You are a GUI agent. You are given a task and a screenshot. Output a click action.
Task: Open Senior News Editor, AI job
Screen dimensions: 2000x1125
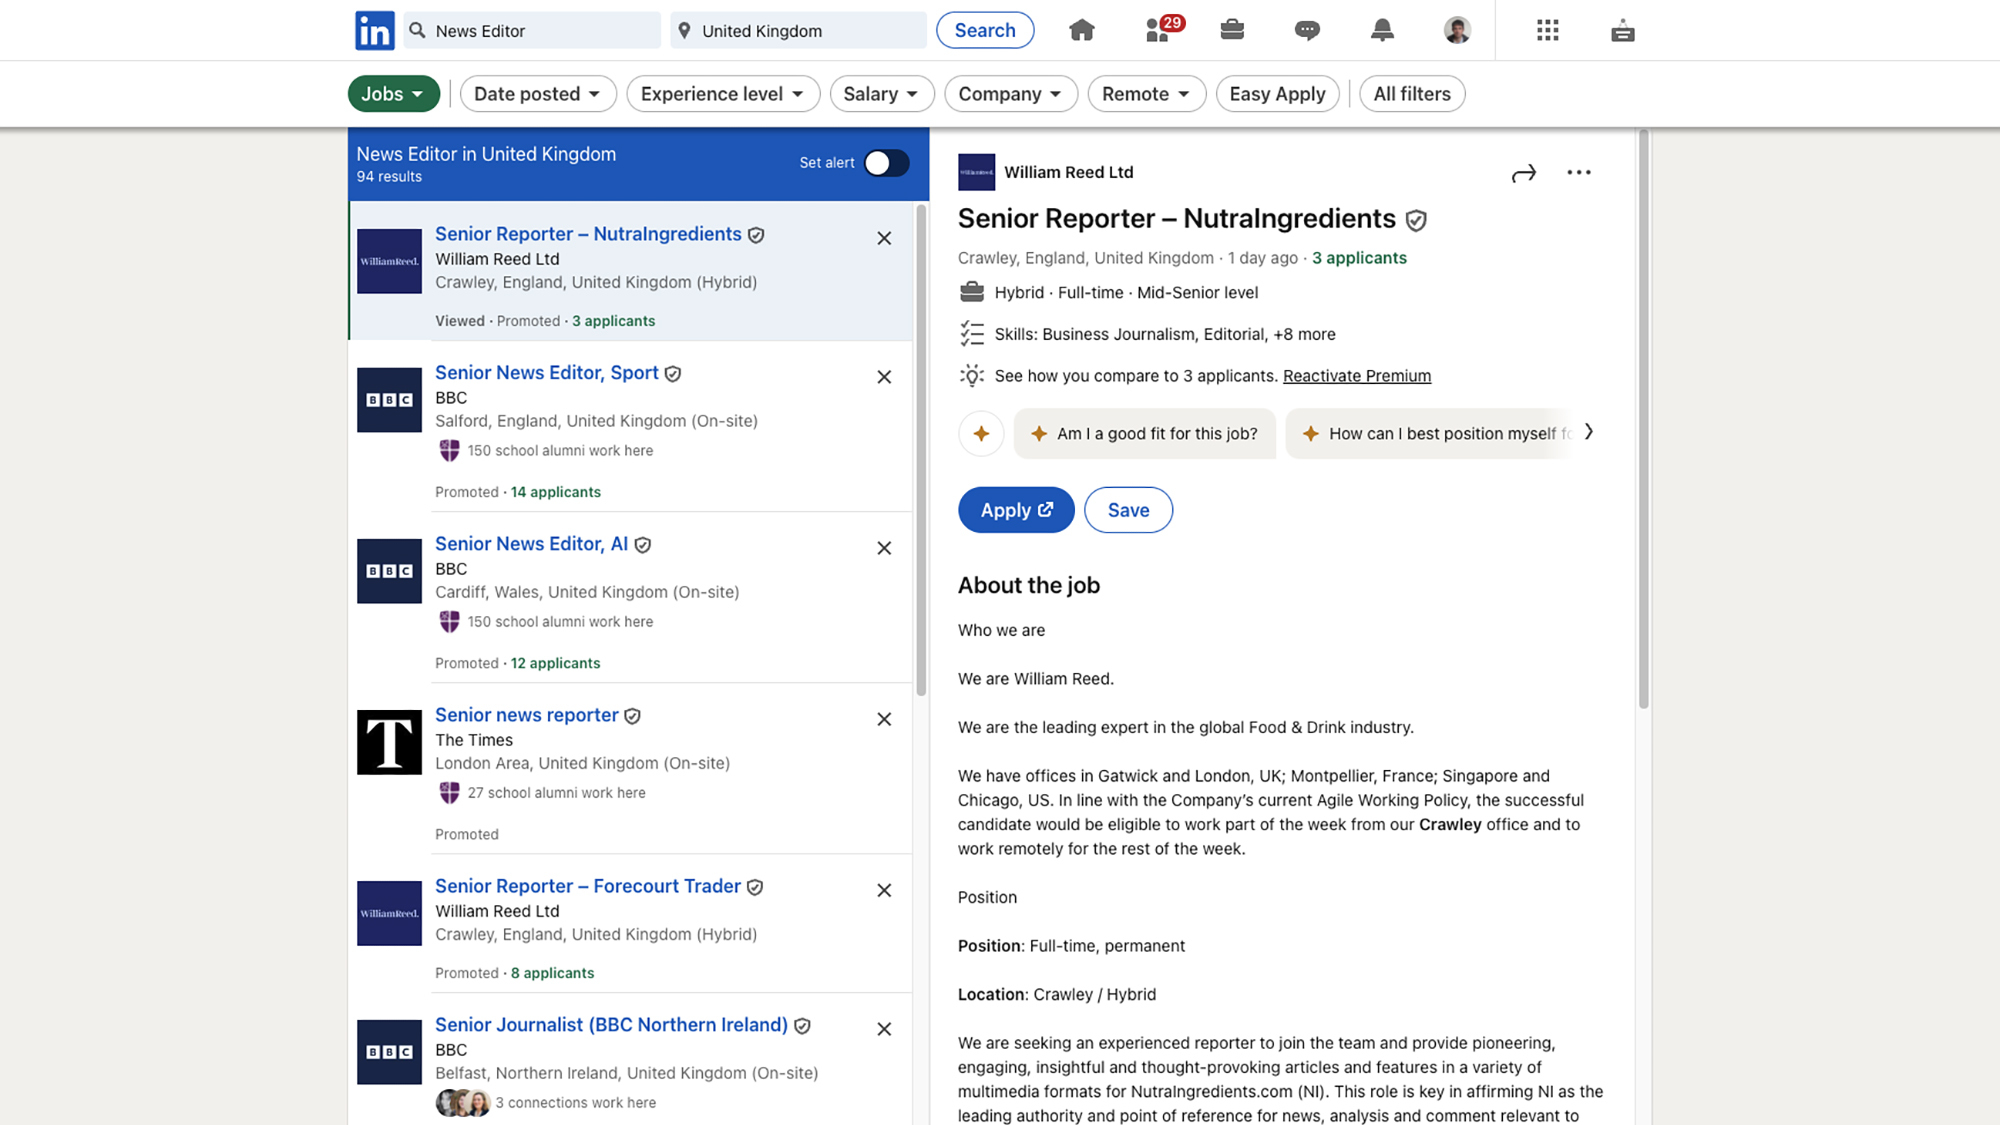pos(531,544)
